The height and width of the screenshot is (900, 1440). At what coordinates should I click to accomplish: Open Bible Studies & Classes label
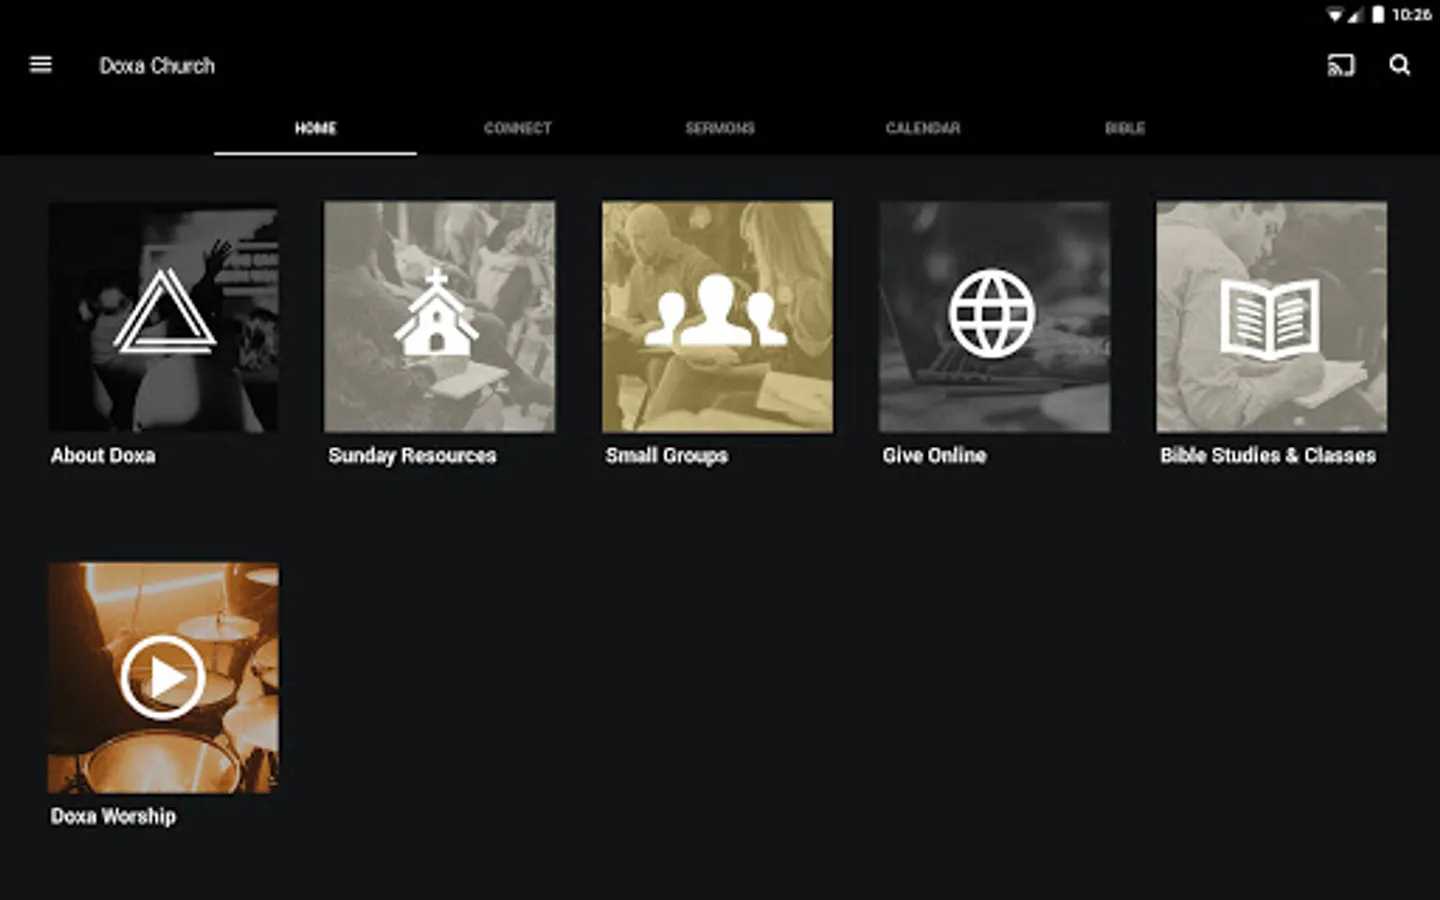coord(1268,456)
